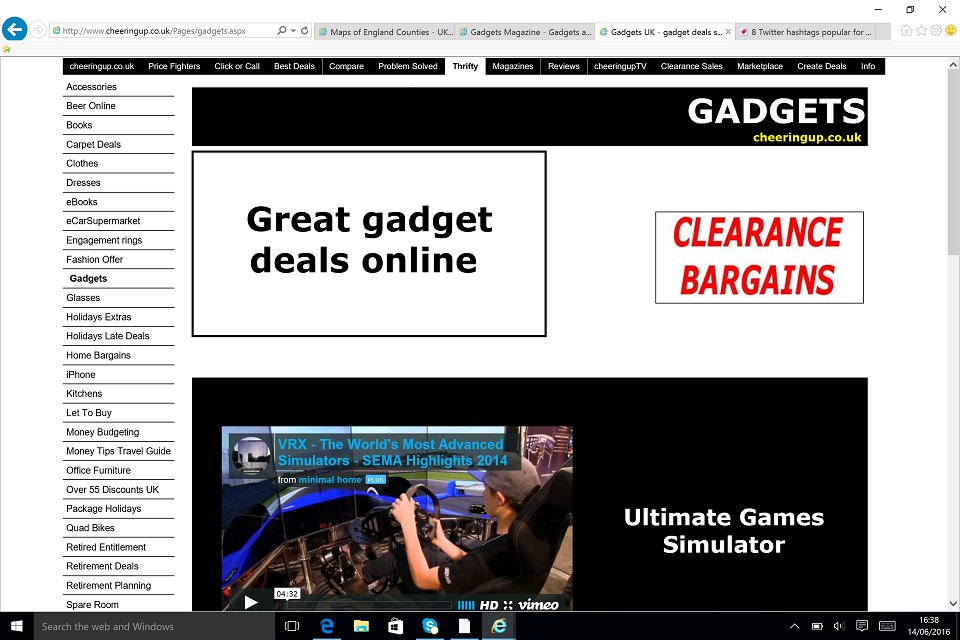The image size is (960, 640).
Task: Click the back navigation arrow
Action: pos(14,29)
